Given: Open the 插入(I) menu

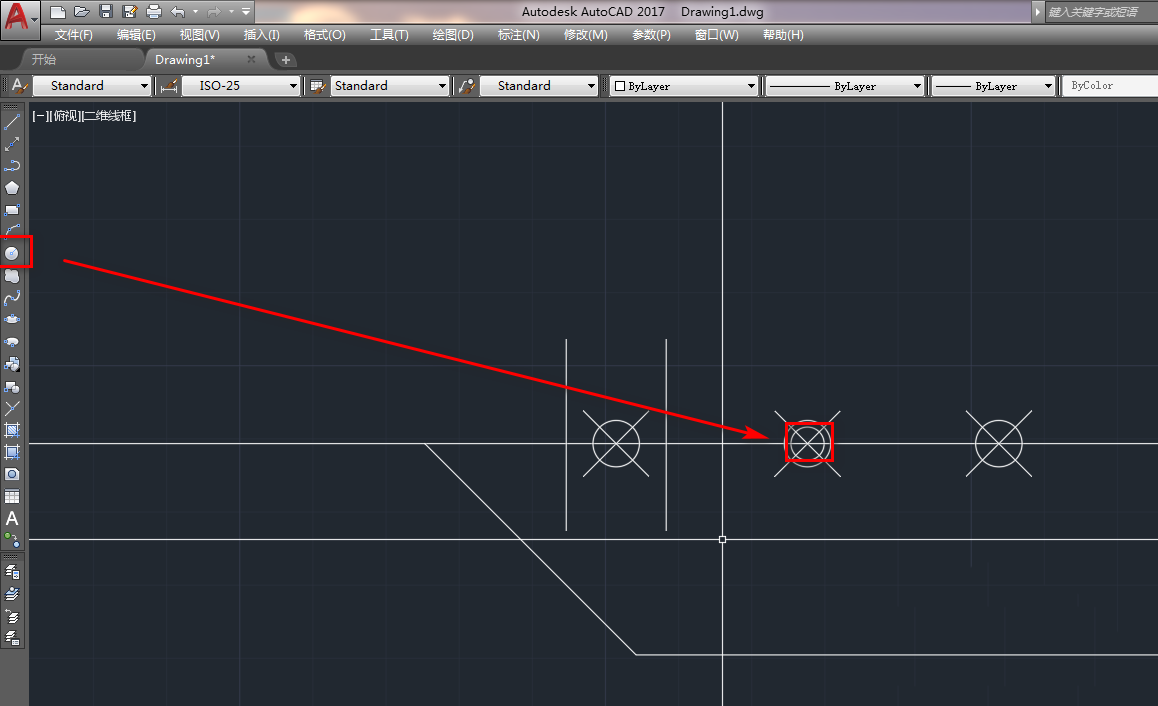Looking at the screenshot, I should (x=261, y=35).
